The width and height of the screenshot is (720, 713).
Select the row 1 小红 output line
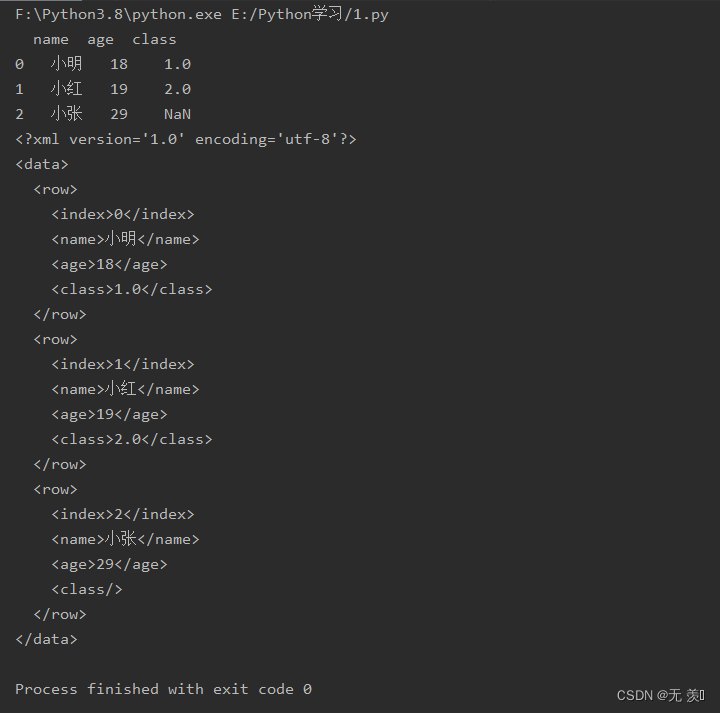(x=103, y=89)
